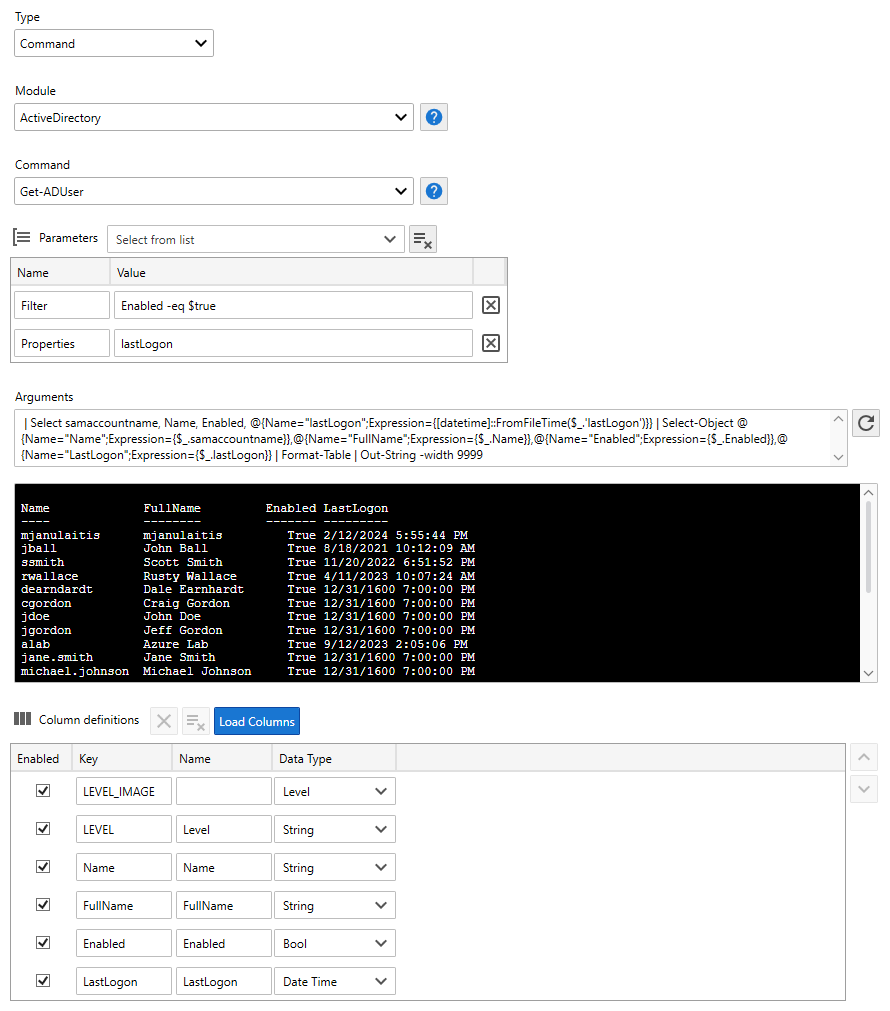Toggle the Enabled checkbox for FullName row
This screenshot has height=1011, width=890.
(x=42, y=904)
